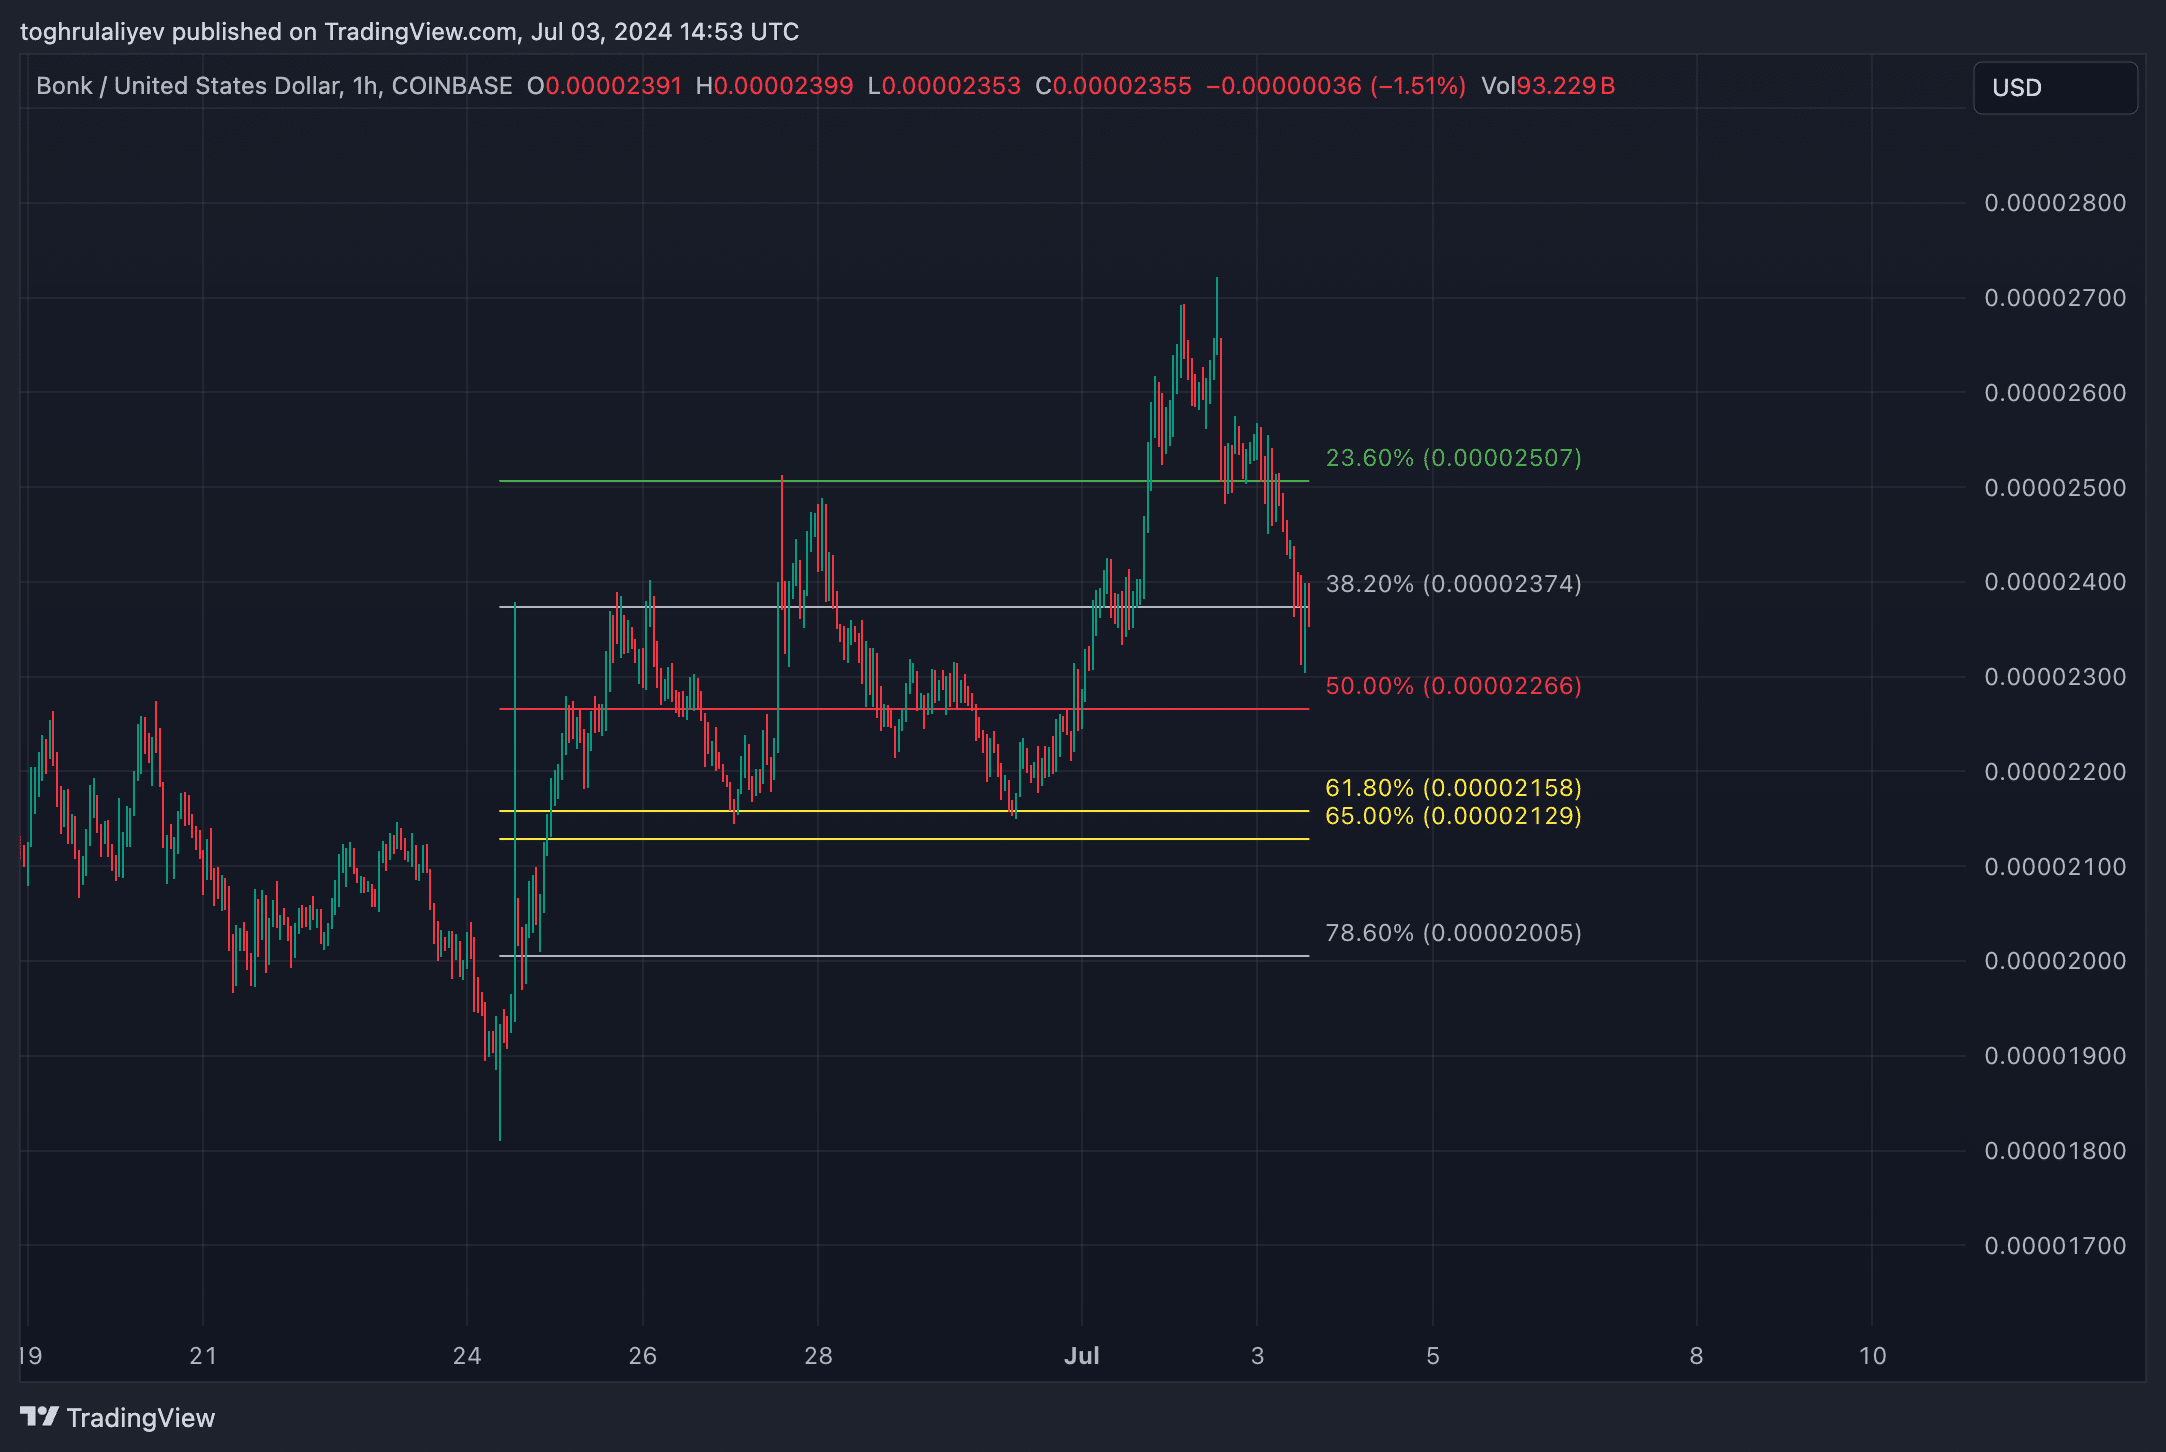This screenshot has width=2166, height=1452.
Task: Click the 28 date label on time axis
Action: (818, 1356)
